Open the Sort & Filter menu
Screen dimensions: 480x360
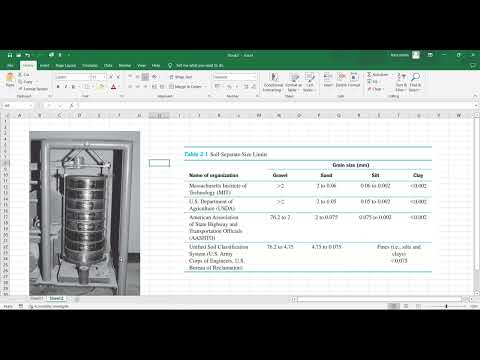point(401,82)
